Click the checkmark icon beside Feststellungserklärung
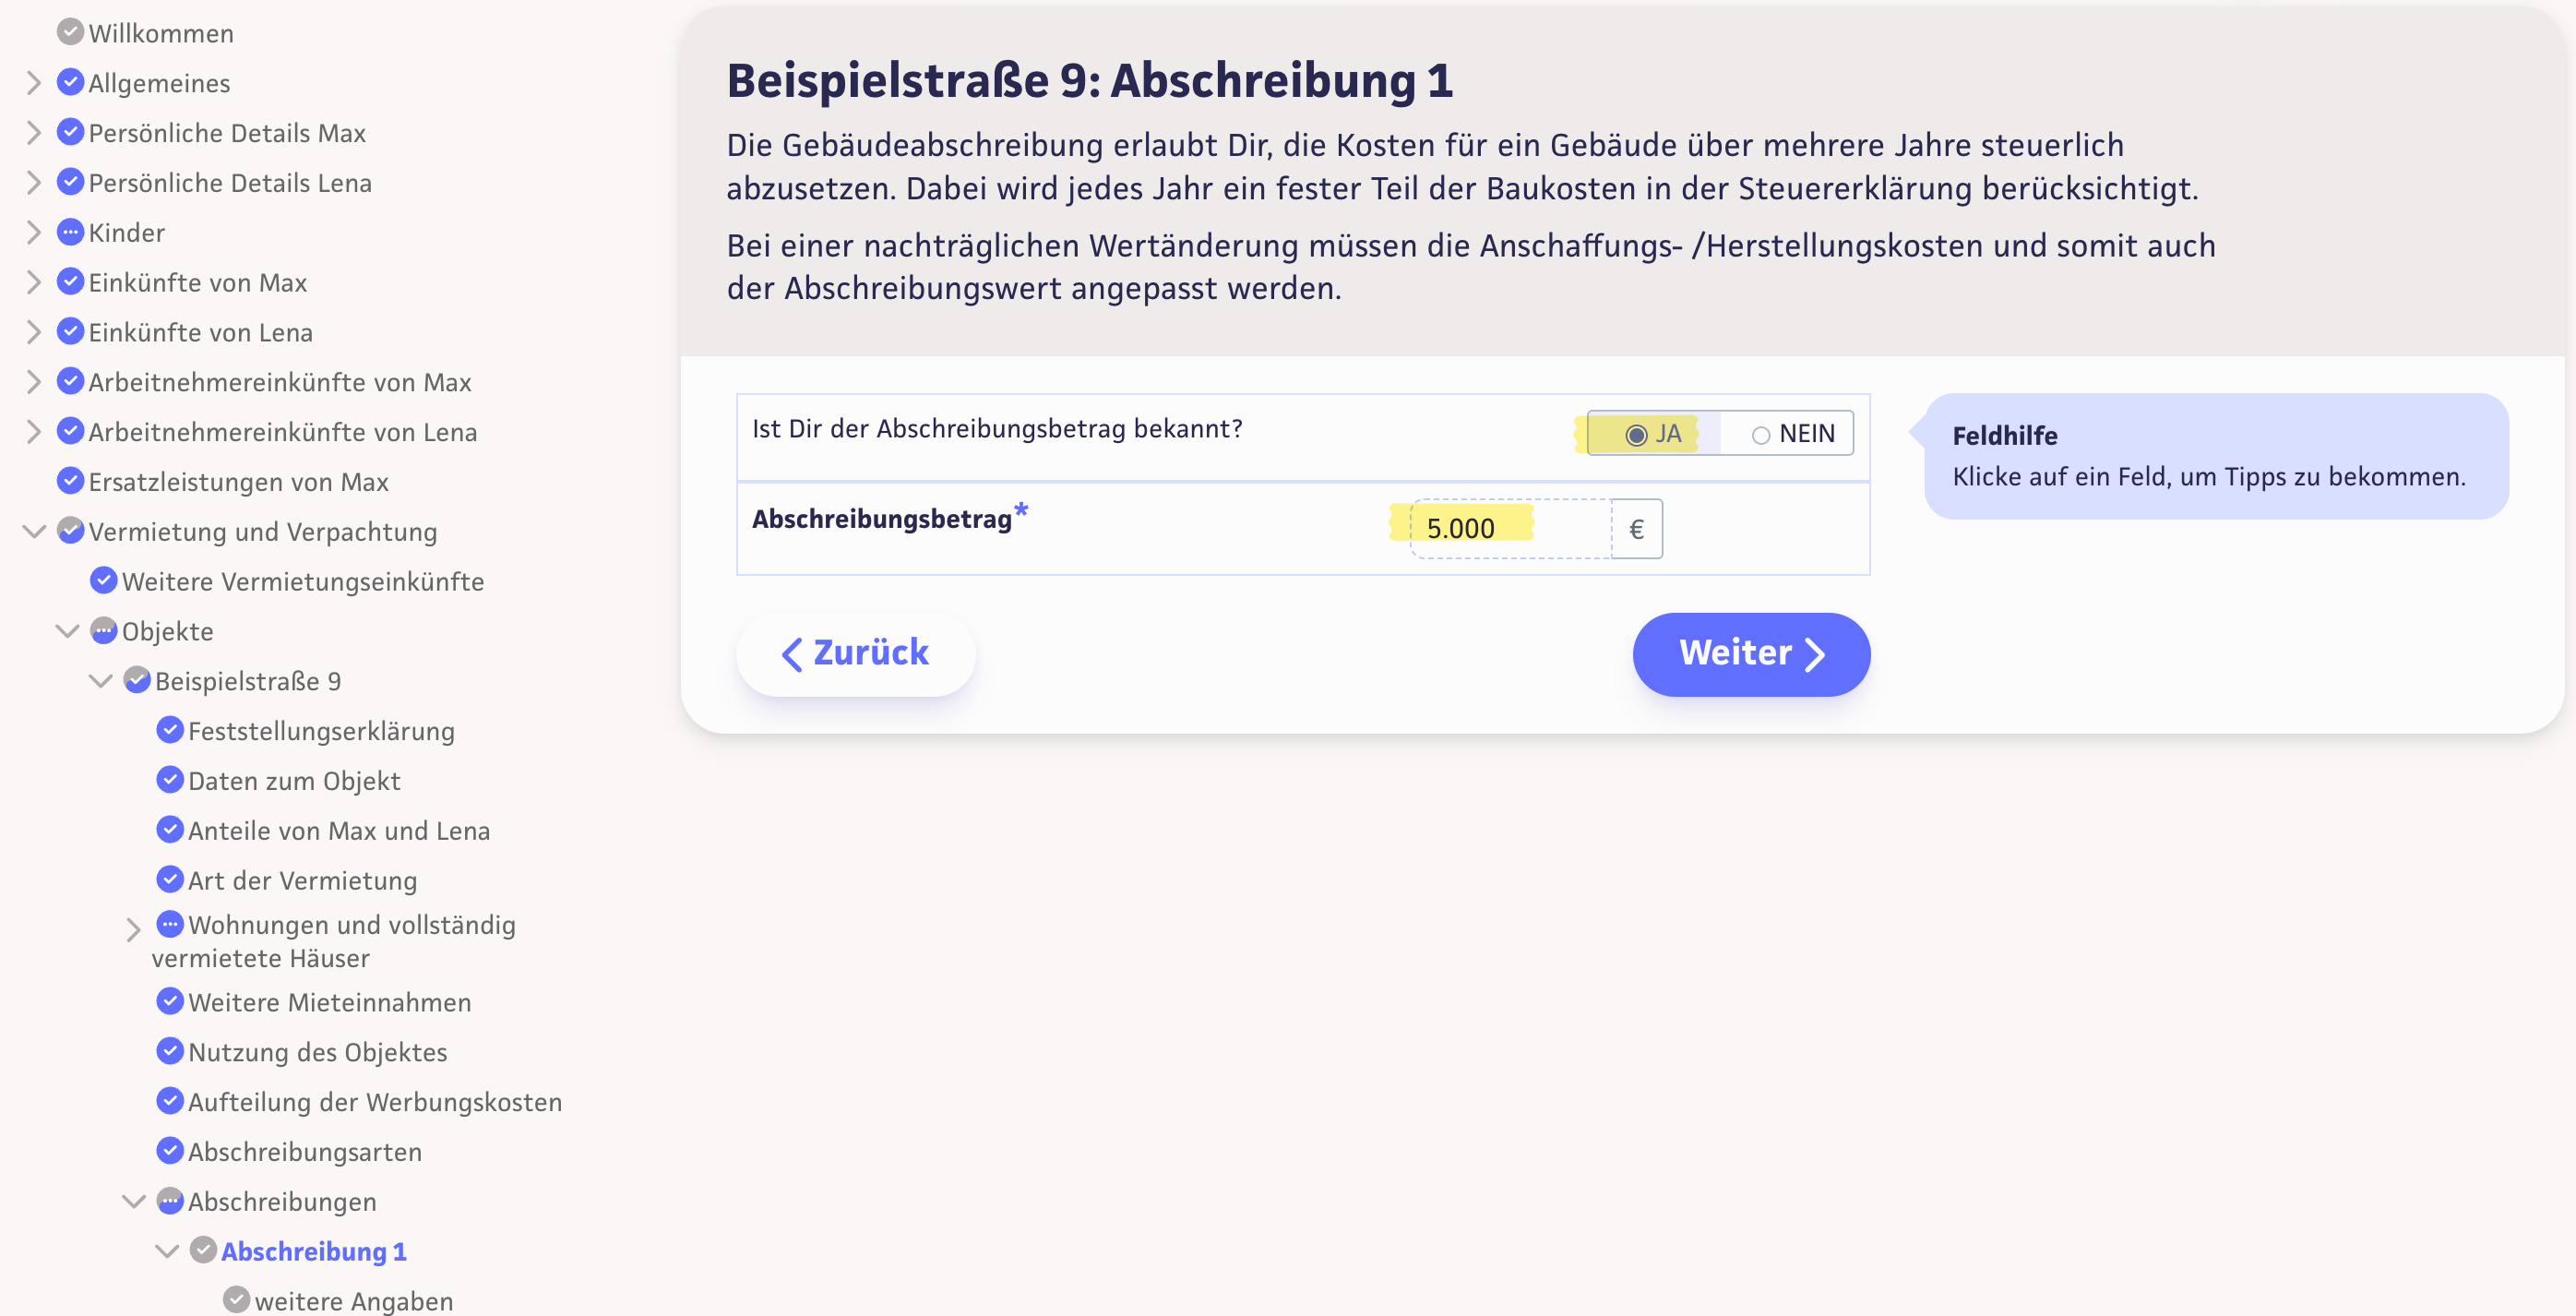2576x1316 pixels. [170, 730]
